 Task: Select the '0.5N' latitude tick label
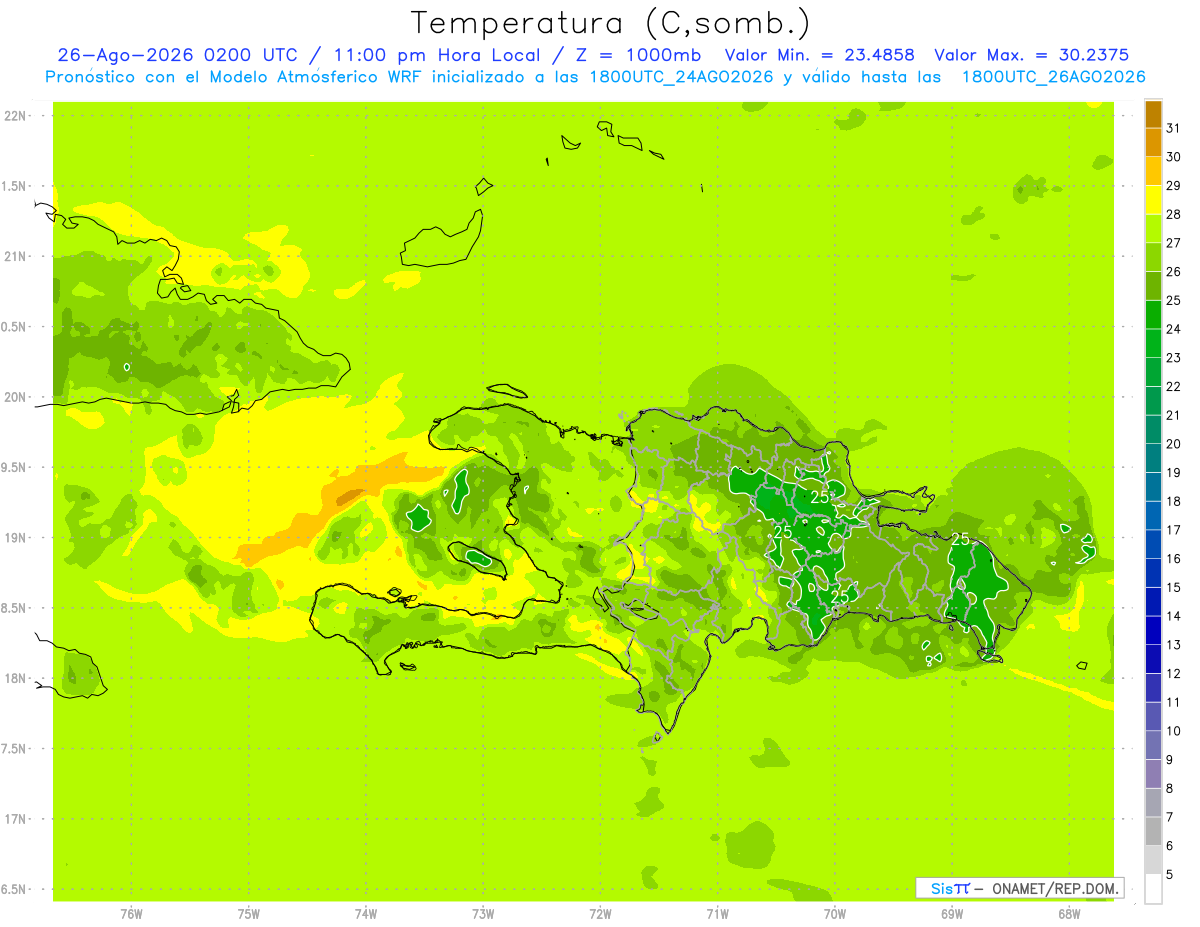tap(15, 327)
